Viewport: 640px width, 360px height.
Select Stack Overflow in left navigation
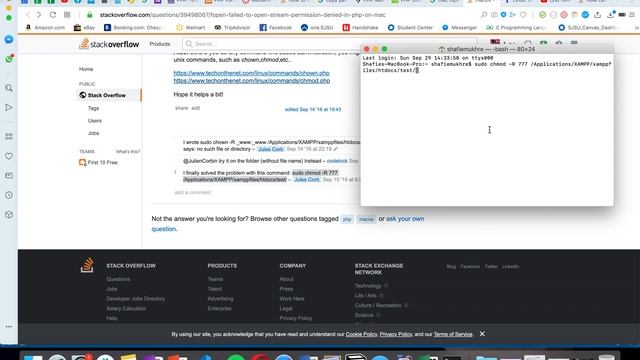pos(109,95)
